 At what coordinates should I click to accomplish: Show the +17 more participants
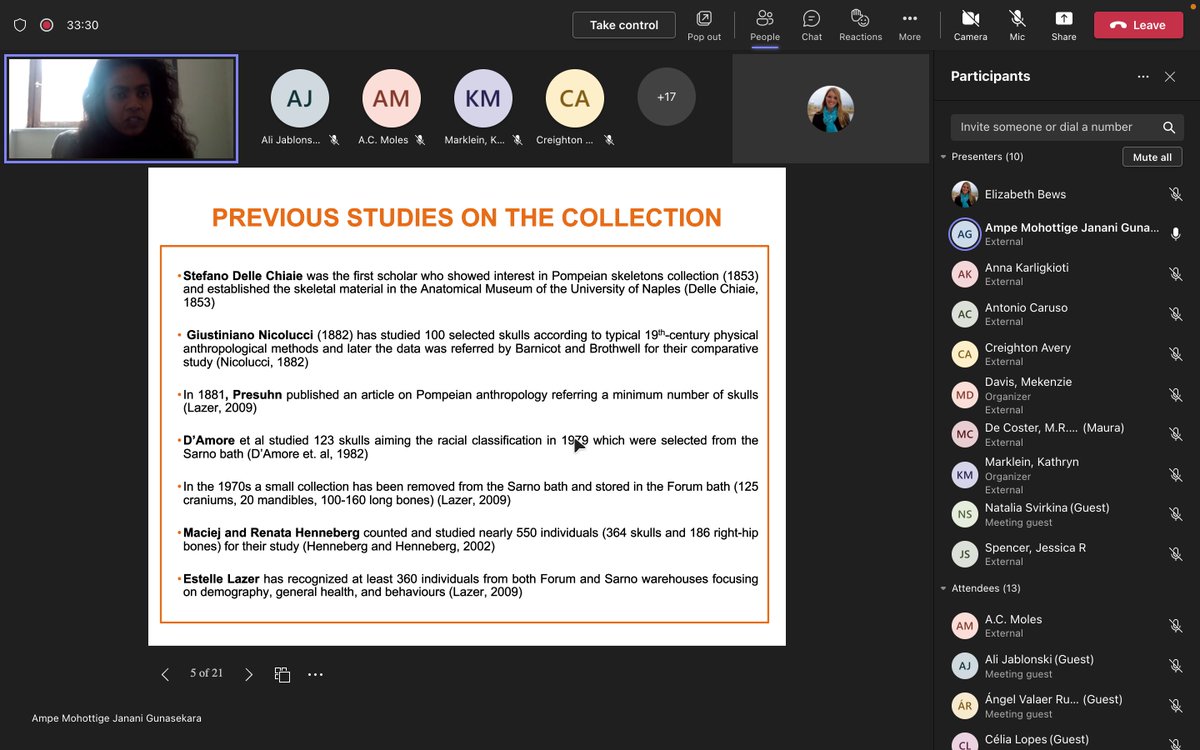(666, 97)
